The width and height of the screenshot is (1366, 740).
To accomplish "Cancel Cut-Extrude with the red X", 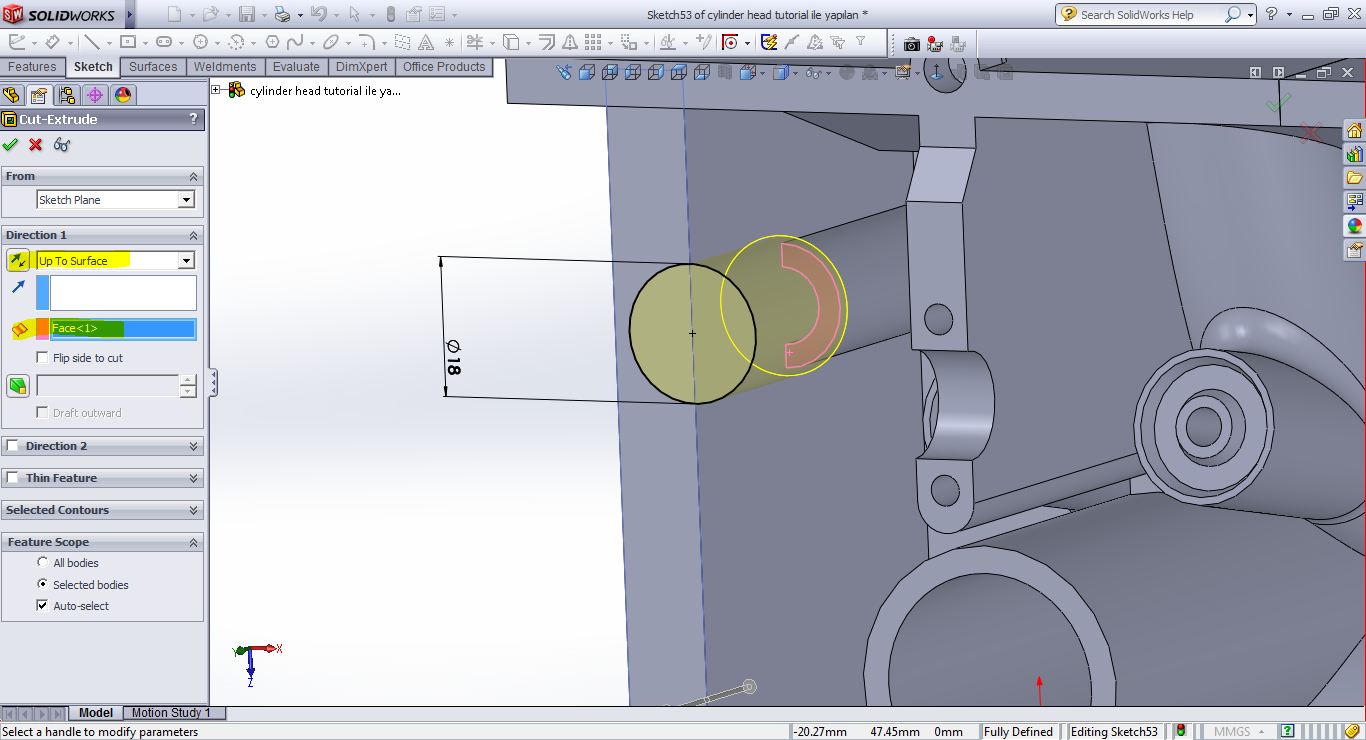I will [x=36, y=145].
